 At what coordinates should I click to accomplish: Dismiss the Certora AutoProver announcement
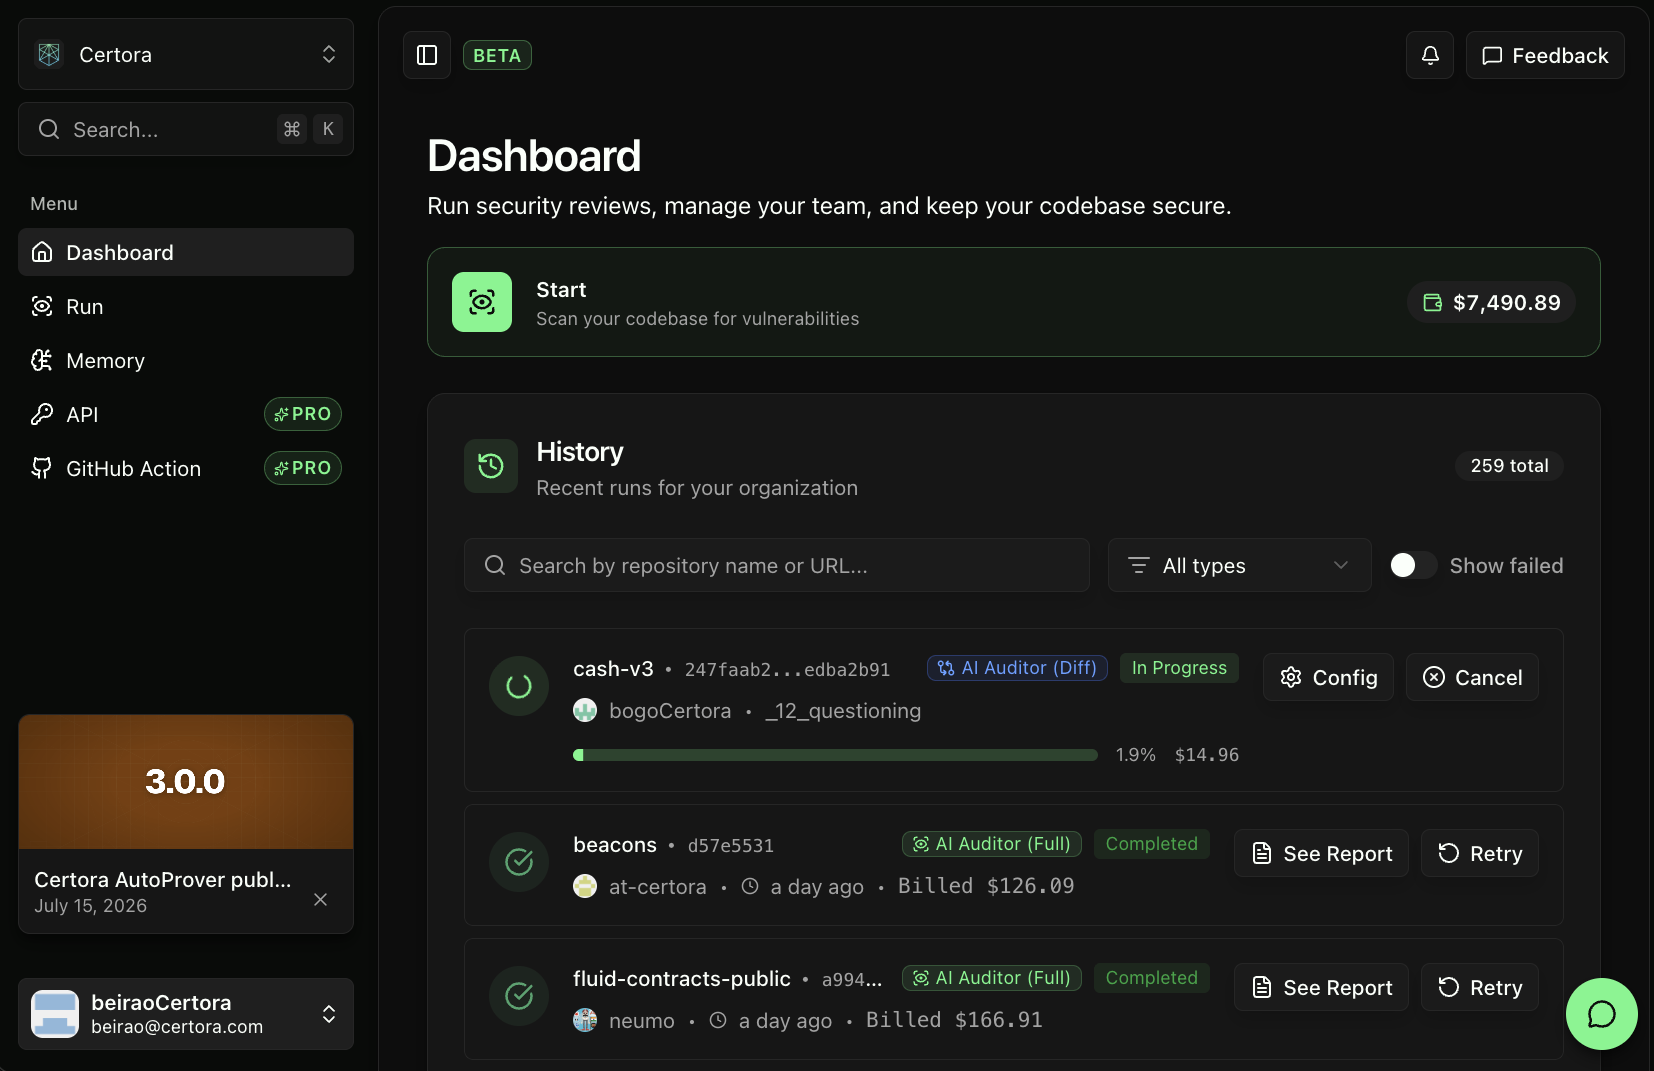coord(320,899)
